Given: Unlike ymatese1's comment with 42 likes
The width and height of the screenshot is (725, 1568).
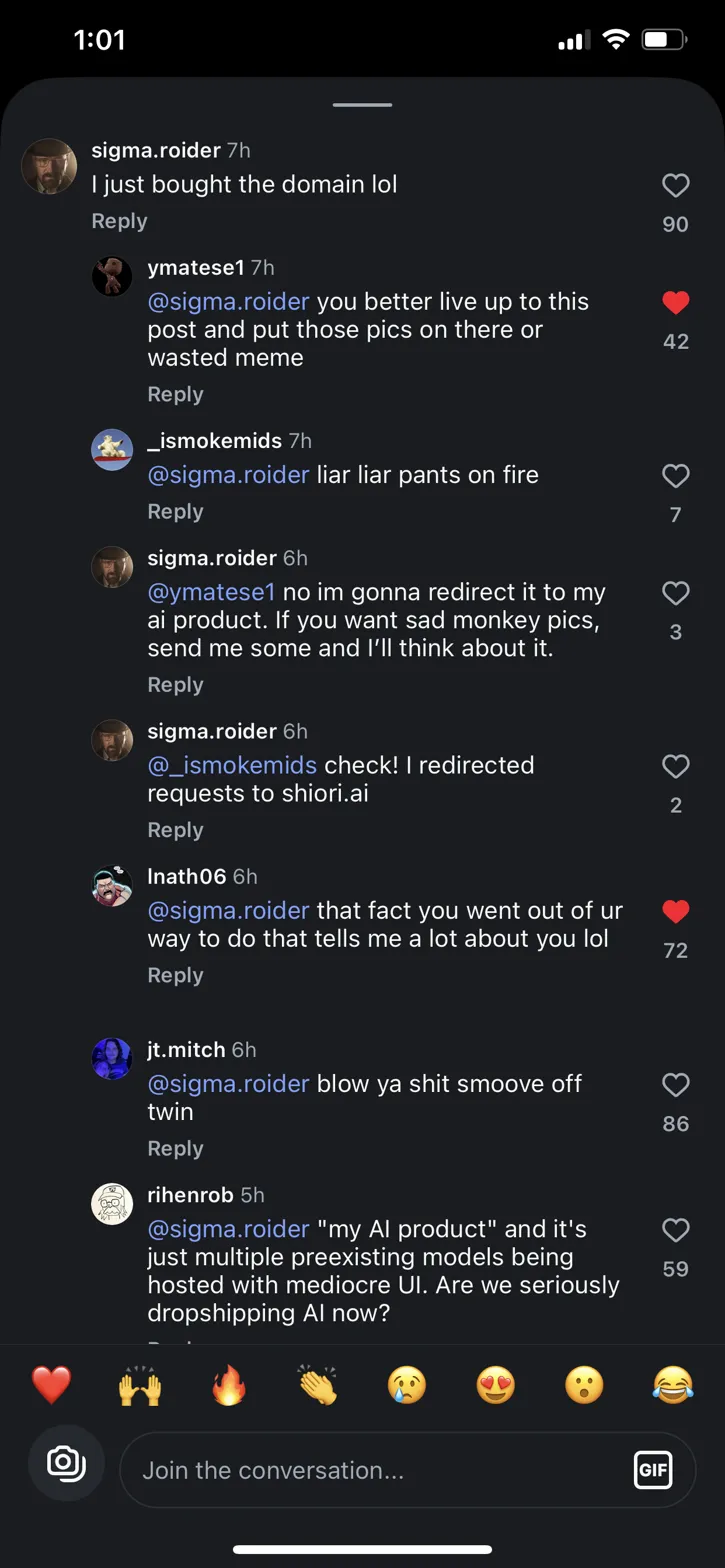Looking at the screenshot, I should point(676,302).
